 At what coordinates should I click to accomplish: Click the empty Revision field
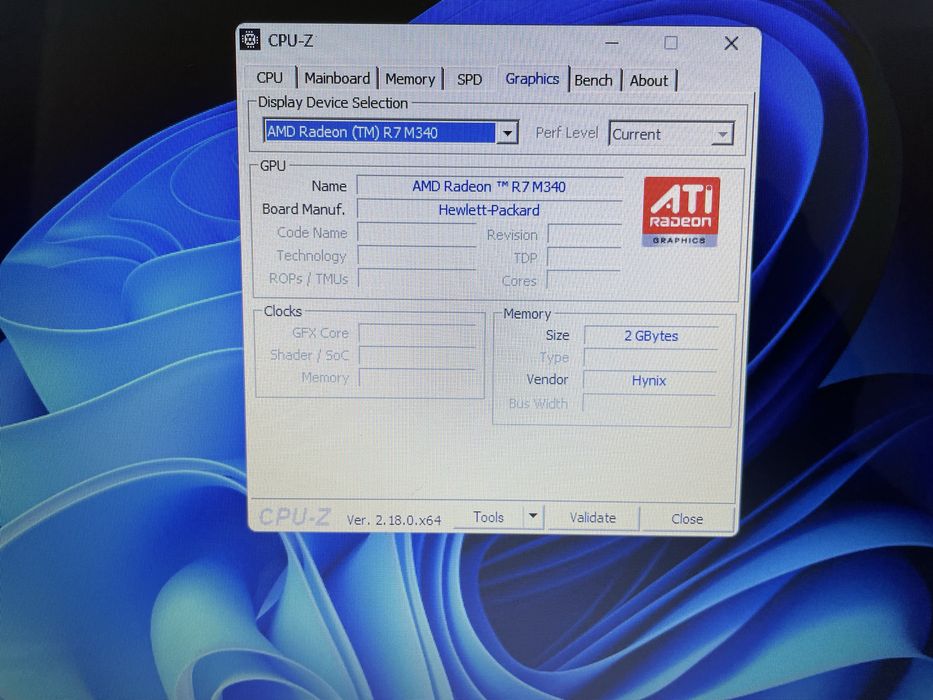(x=584, y=234)
